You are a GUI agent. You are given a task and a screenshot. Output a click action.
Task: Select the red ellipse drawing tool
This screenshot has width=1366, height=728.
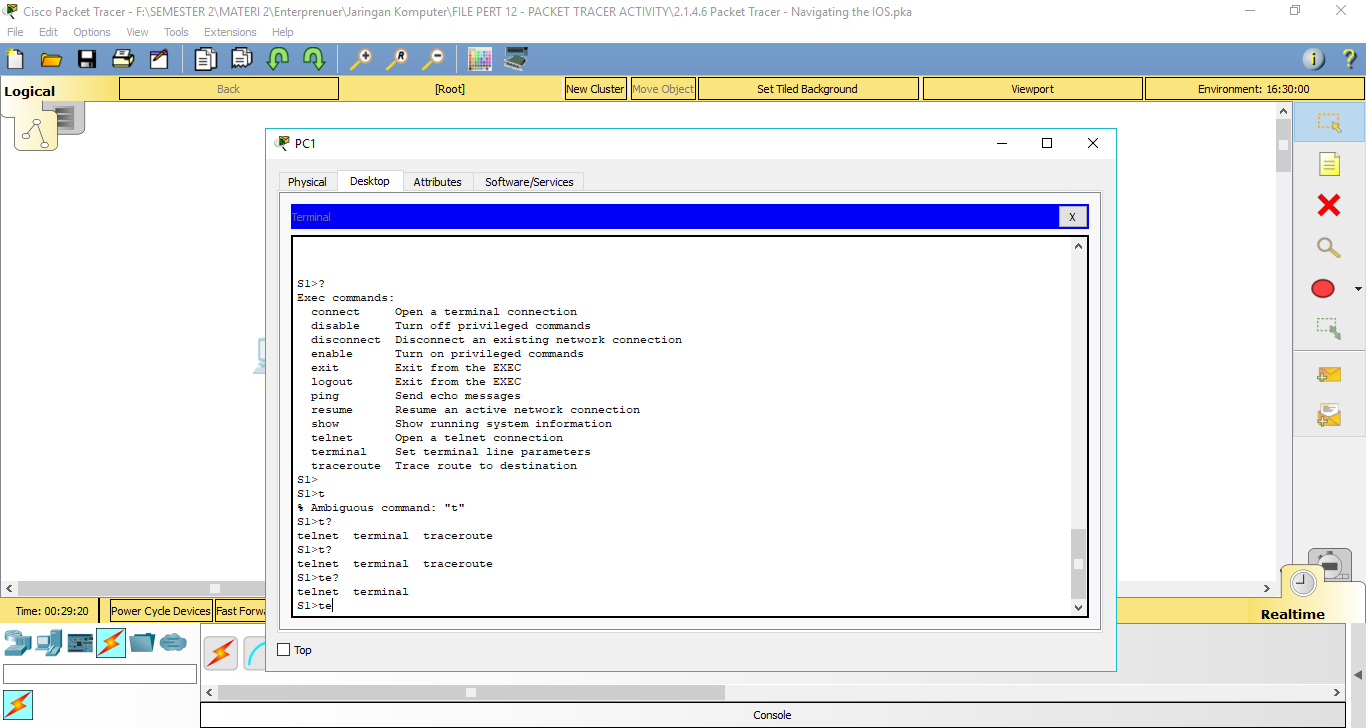(1323, 289)
